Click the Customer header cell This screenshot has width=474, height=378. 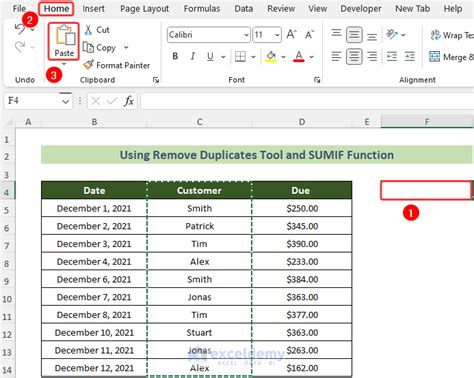click(x=199, y=190)
